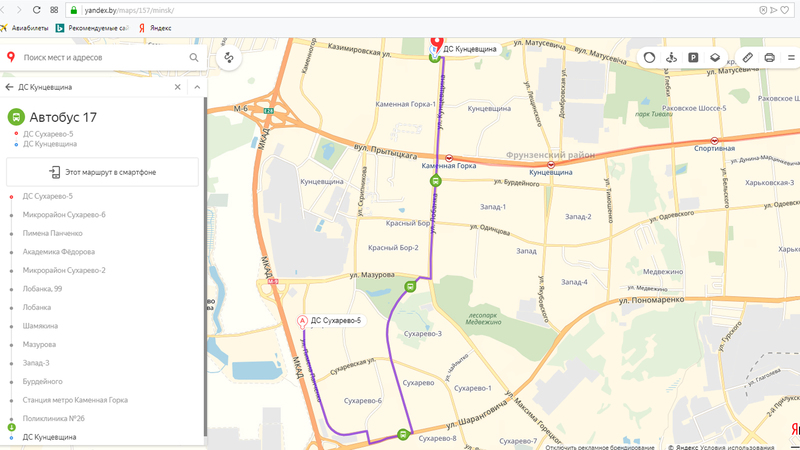Click the bus stop icon on Мазурова street
The width and height of the screenshot is (800, 450).
click(x=408, y=286)
